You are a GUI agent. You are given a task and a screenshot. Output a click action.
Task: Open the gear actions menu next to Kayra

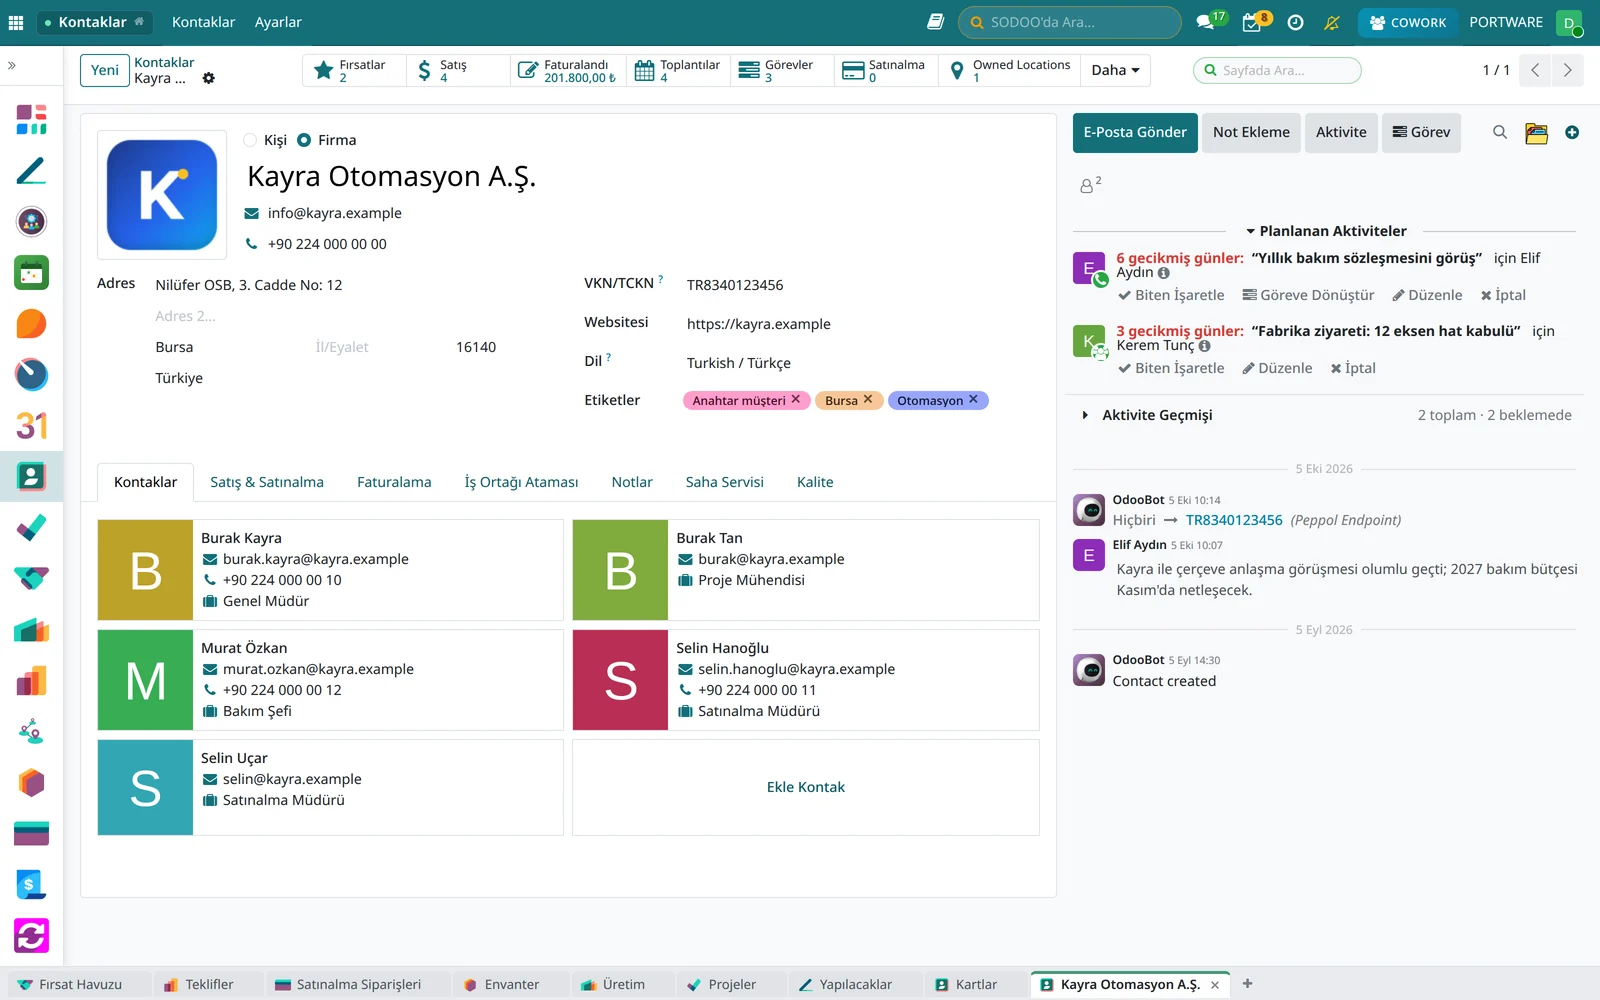(208, 78)
